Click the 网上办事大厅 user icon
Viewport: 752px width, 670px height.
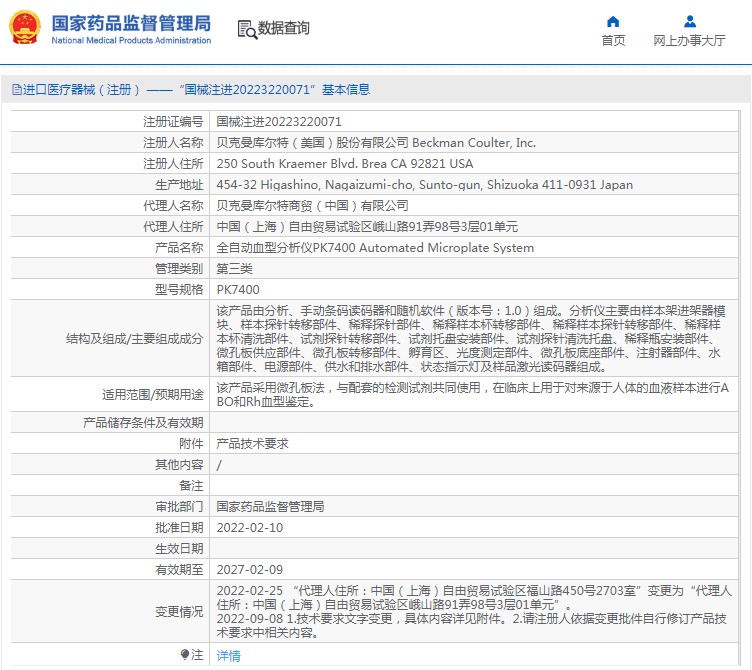pos(690,21)
